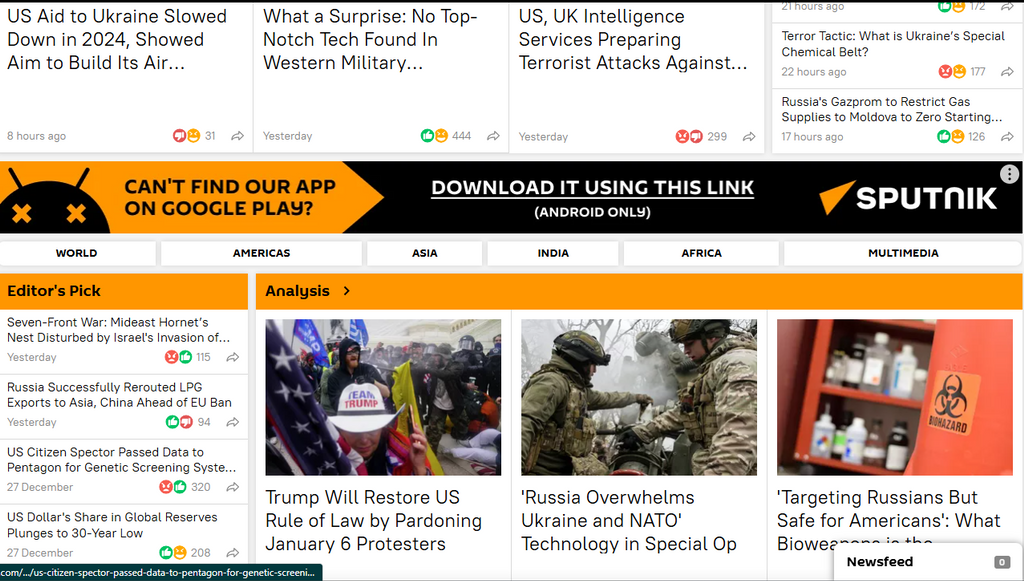Click reaction emojis showing 320 count
This screenshot has height=581, width=1024.
pyautogui.click(x=173, y=487)
